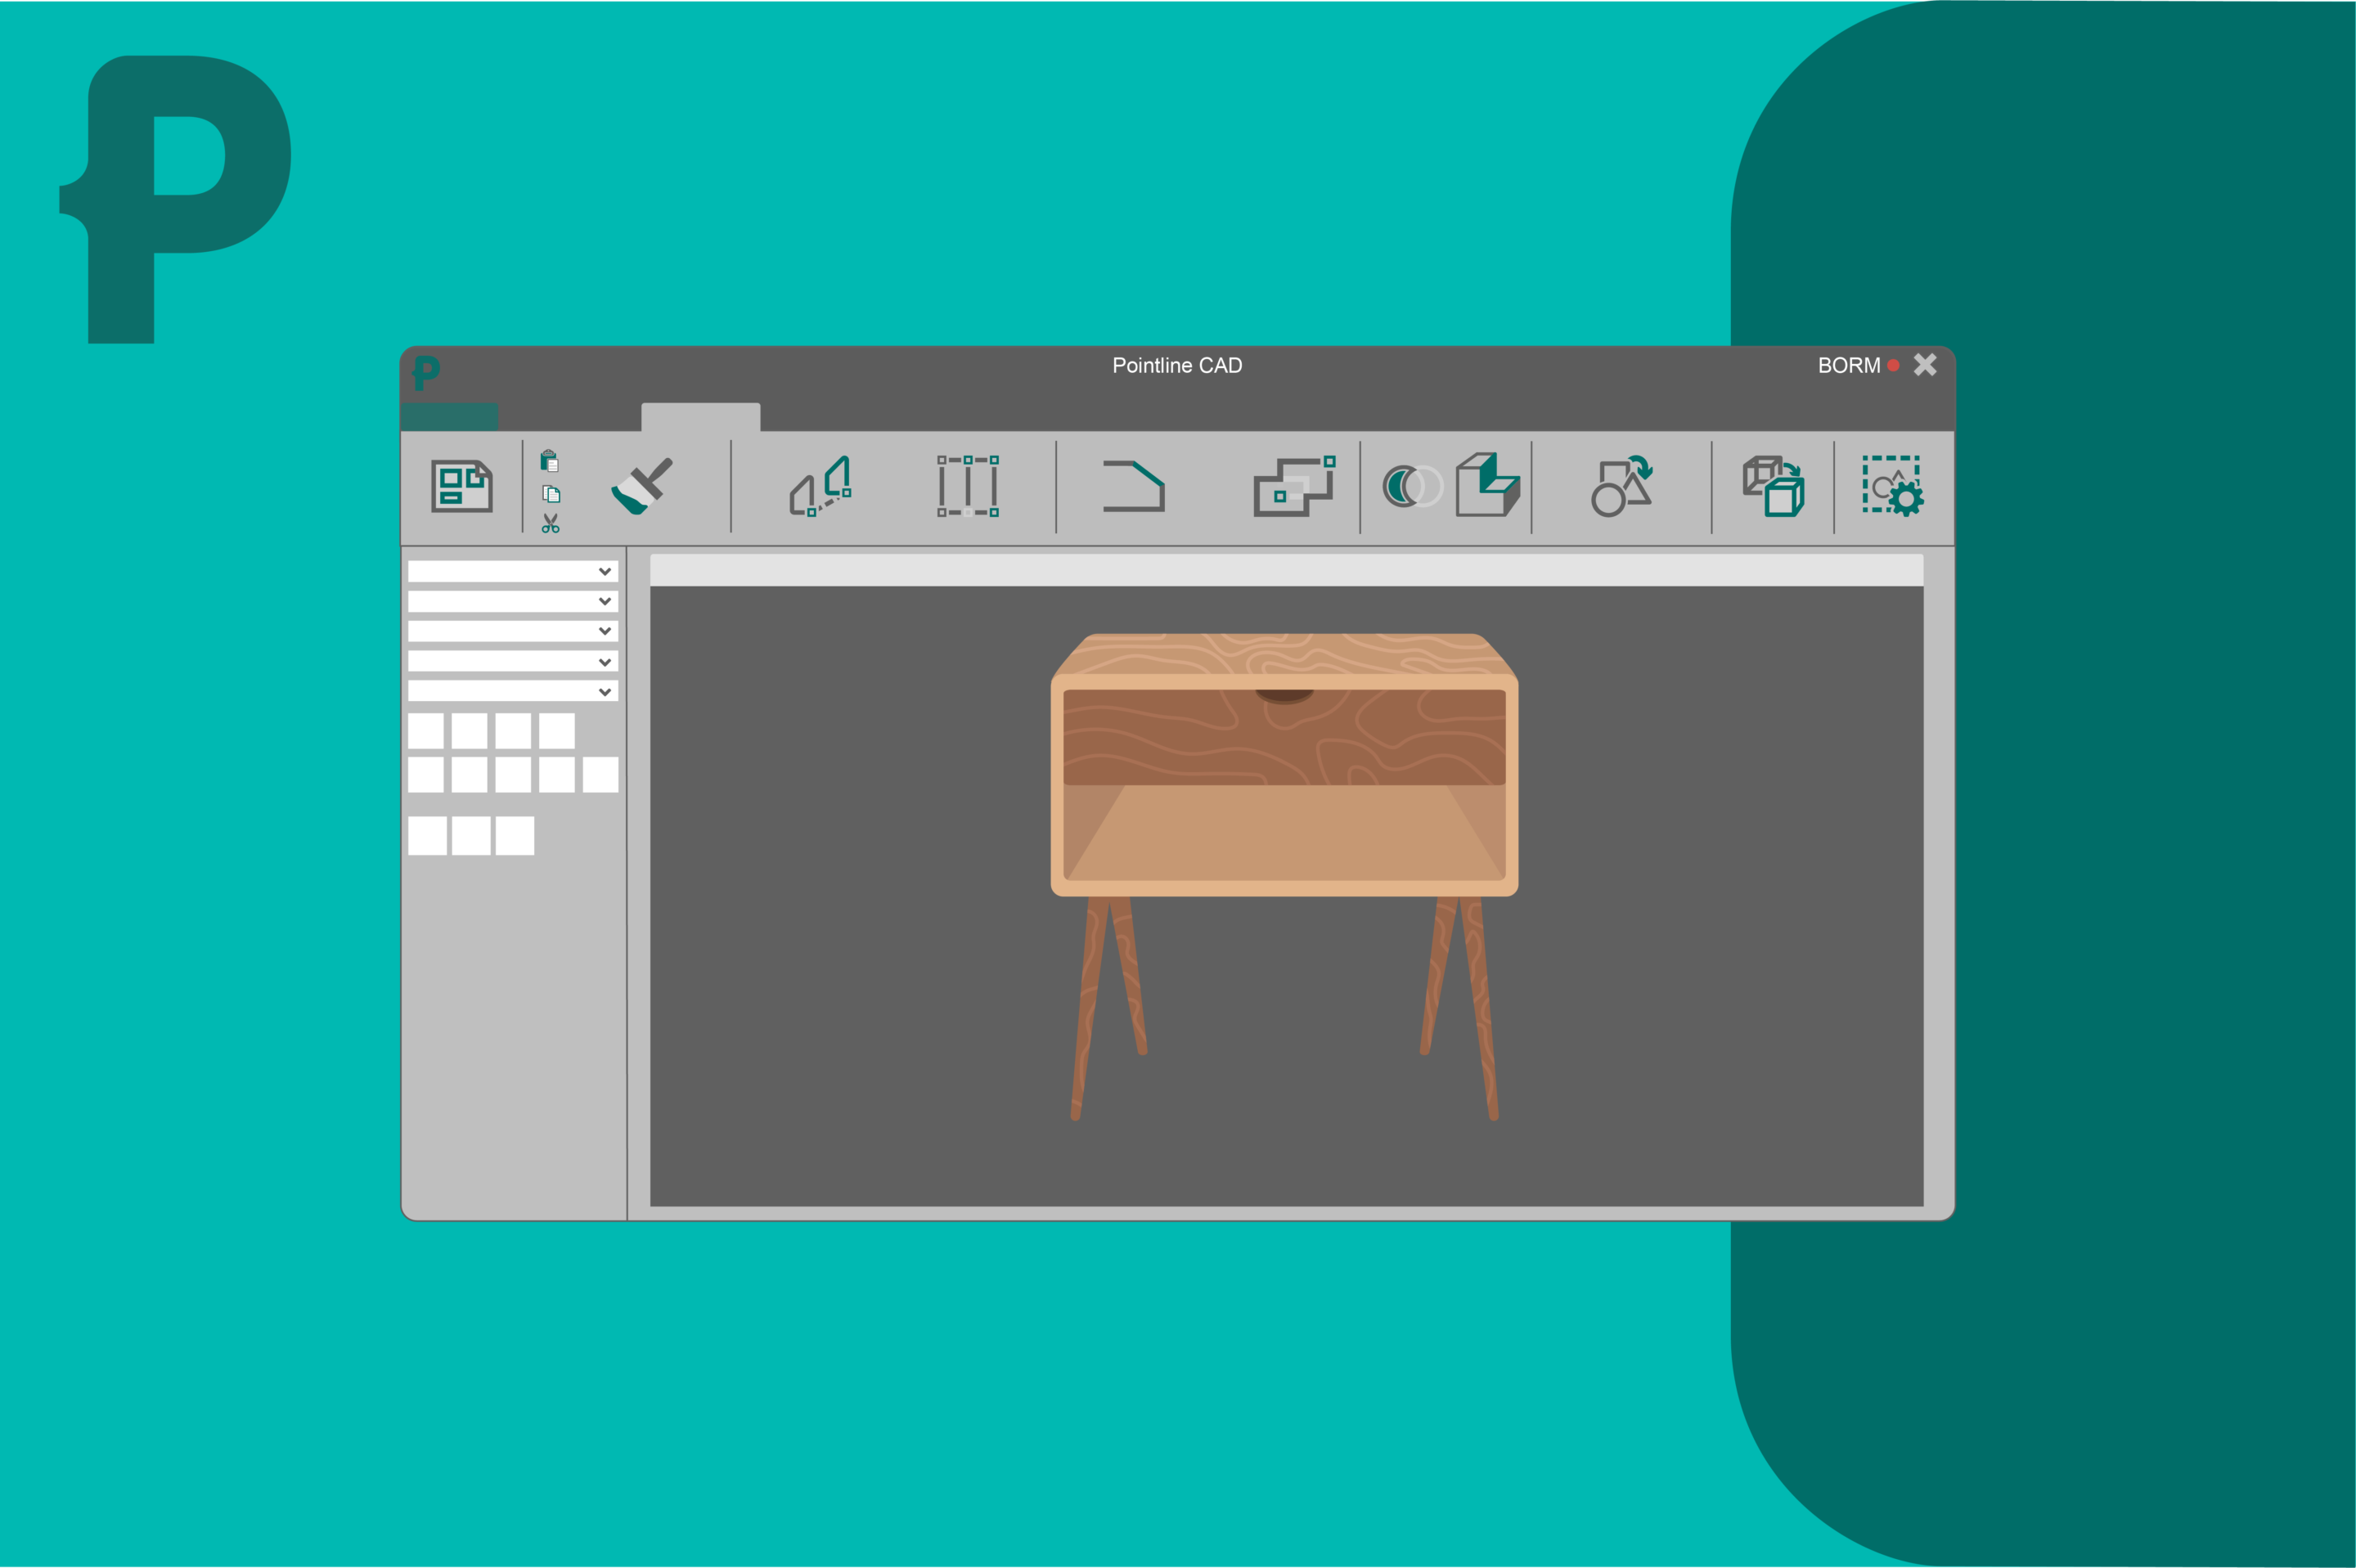Click the layout template save icon
The image size is (2356, 1568).
coord(461,486)
